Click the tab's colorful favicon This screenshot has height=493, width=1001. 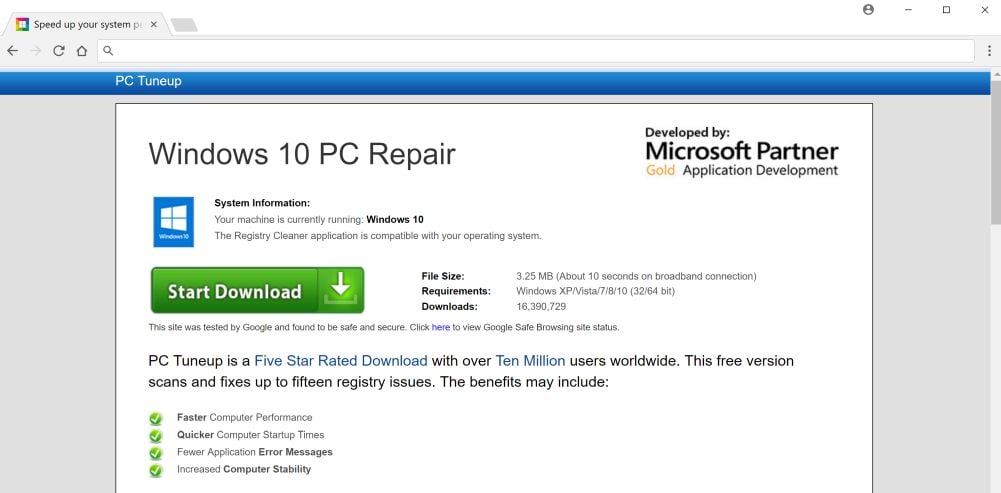point(22,25)
